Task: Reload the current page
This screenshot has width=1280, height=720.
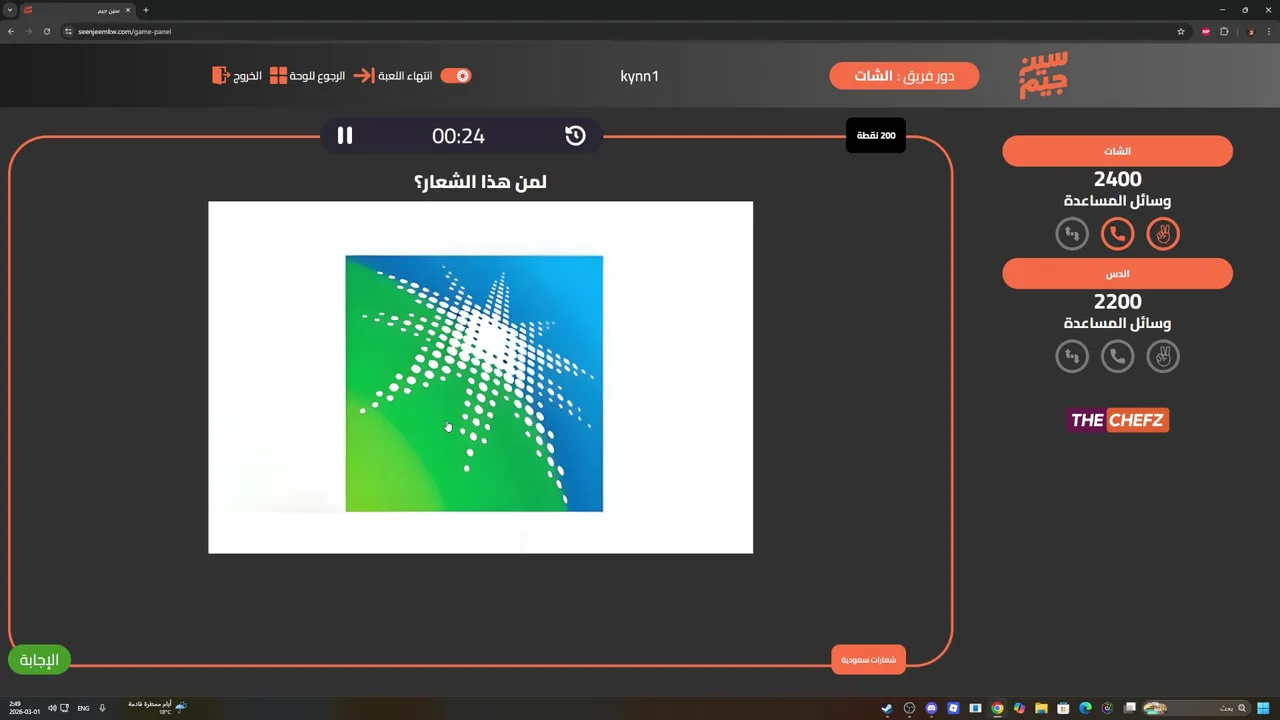Action: click(x=46, y=31)
